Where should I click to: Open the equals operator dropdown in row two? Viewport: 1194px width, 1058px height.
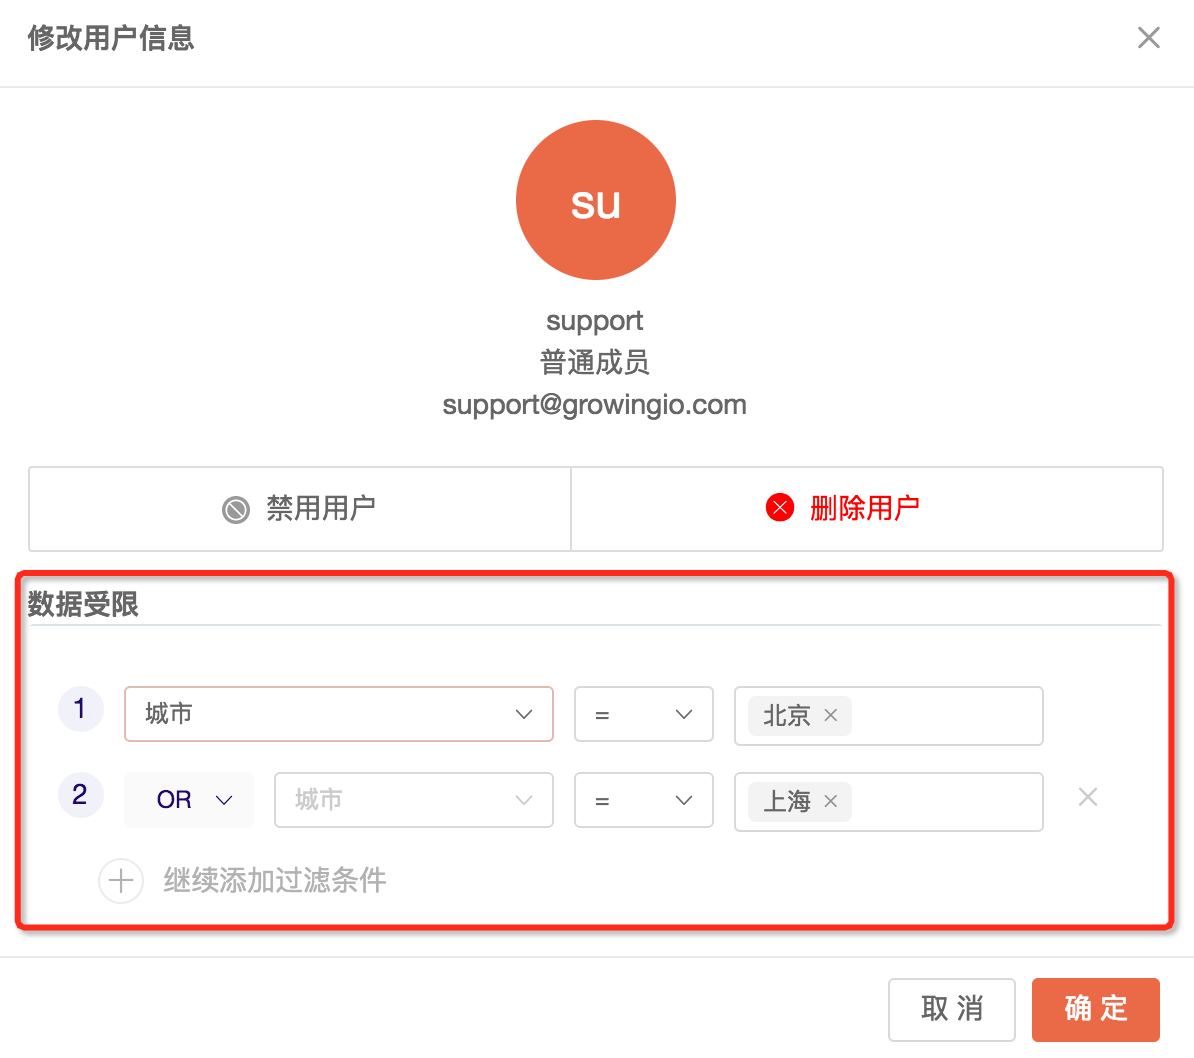pos(643,800)
